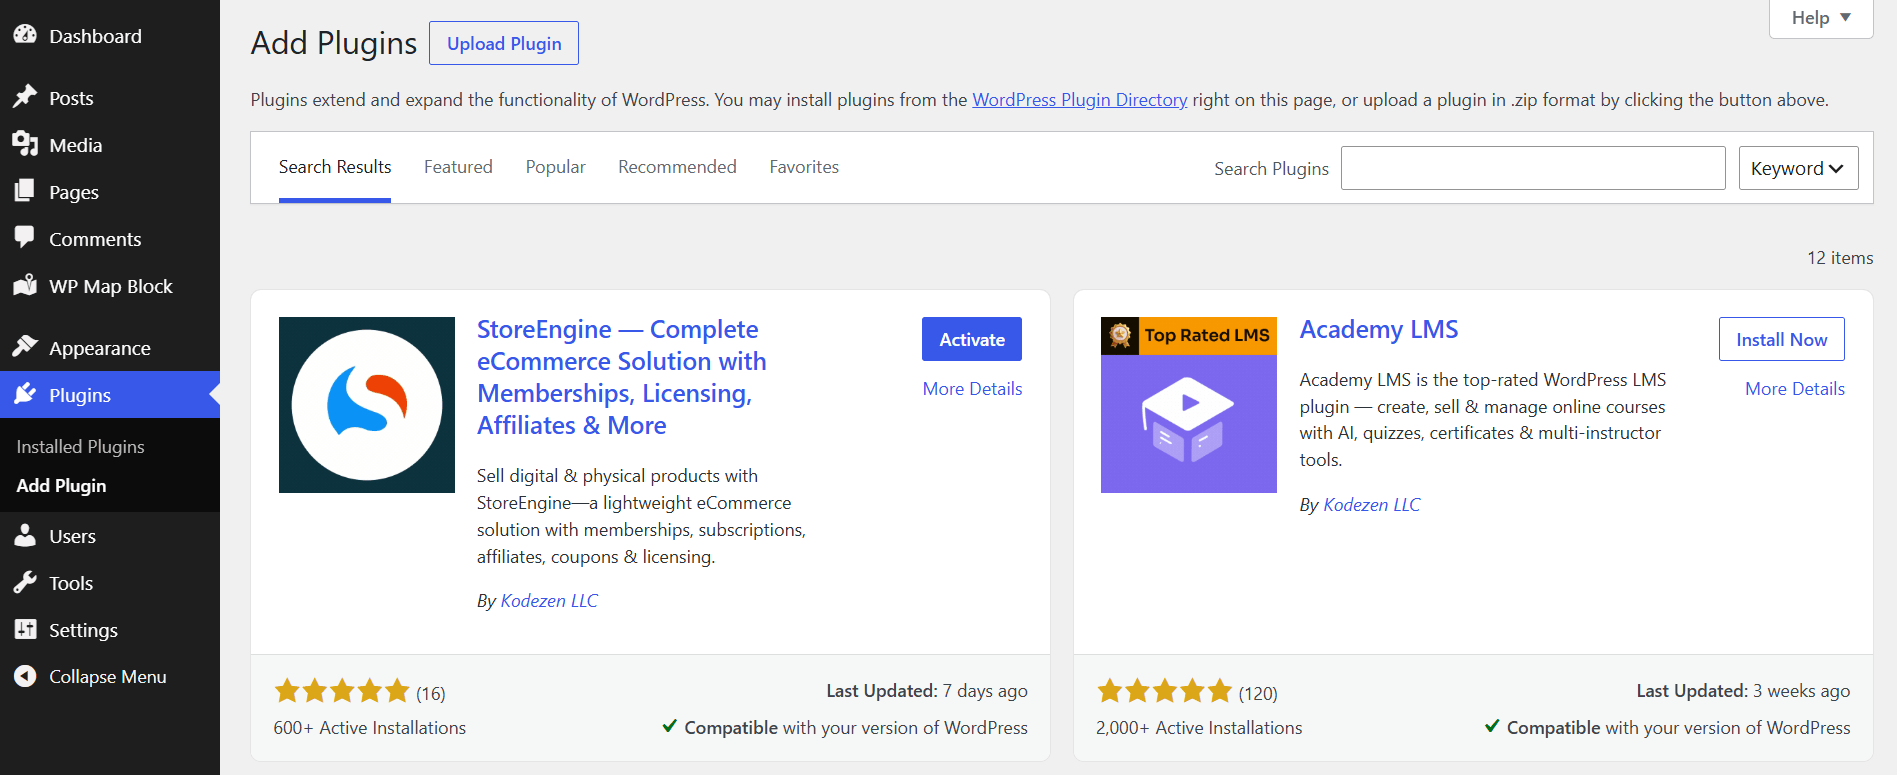This screenshot has width=1897, height=775.
Task: Install the Academy LMS plugin now
Action: [1782, 339]
